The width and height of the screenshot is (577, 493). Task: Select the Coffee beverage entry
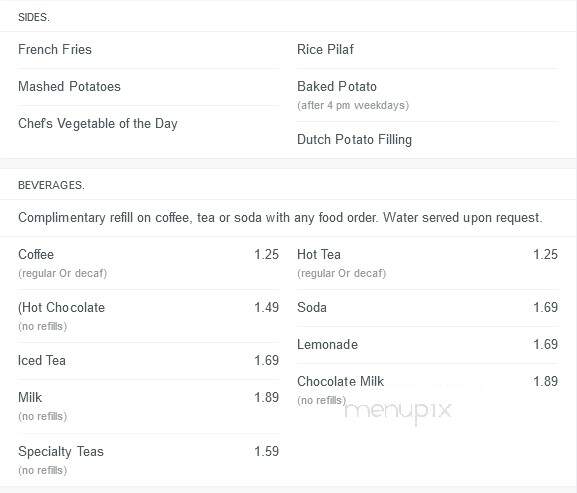pos(36,255)
